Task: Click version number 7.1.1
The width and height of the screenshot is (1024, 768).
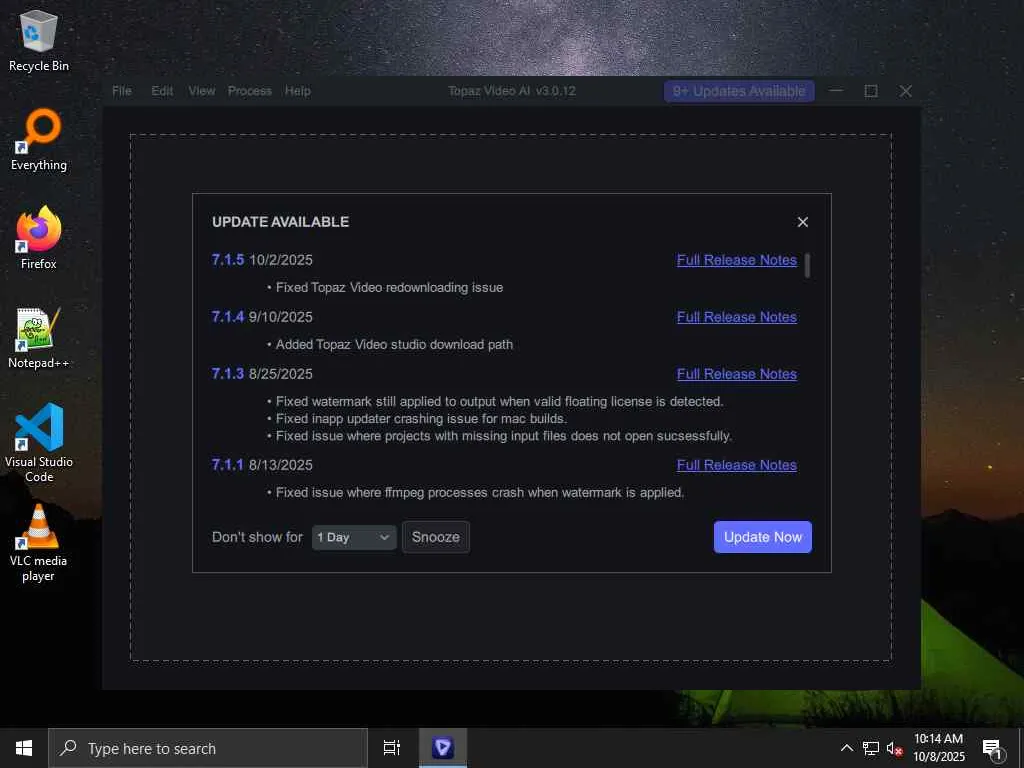Action: click(227, 465)
